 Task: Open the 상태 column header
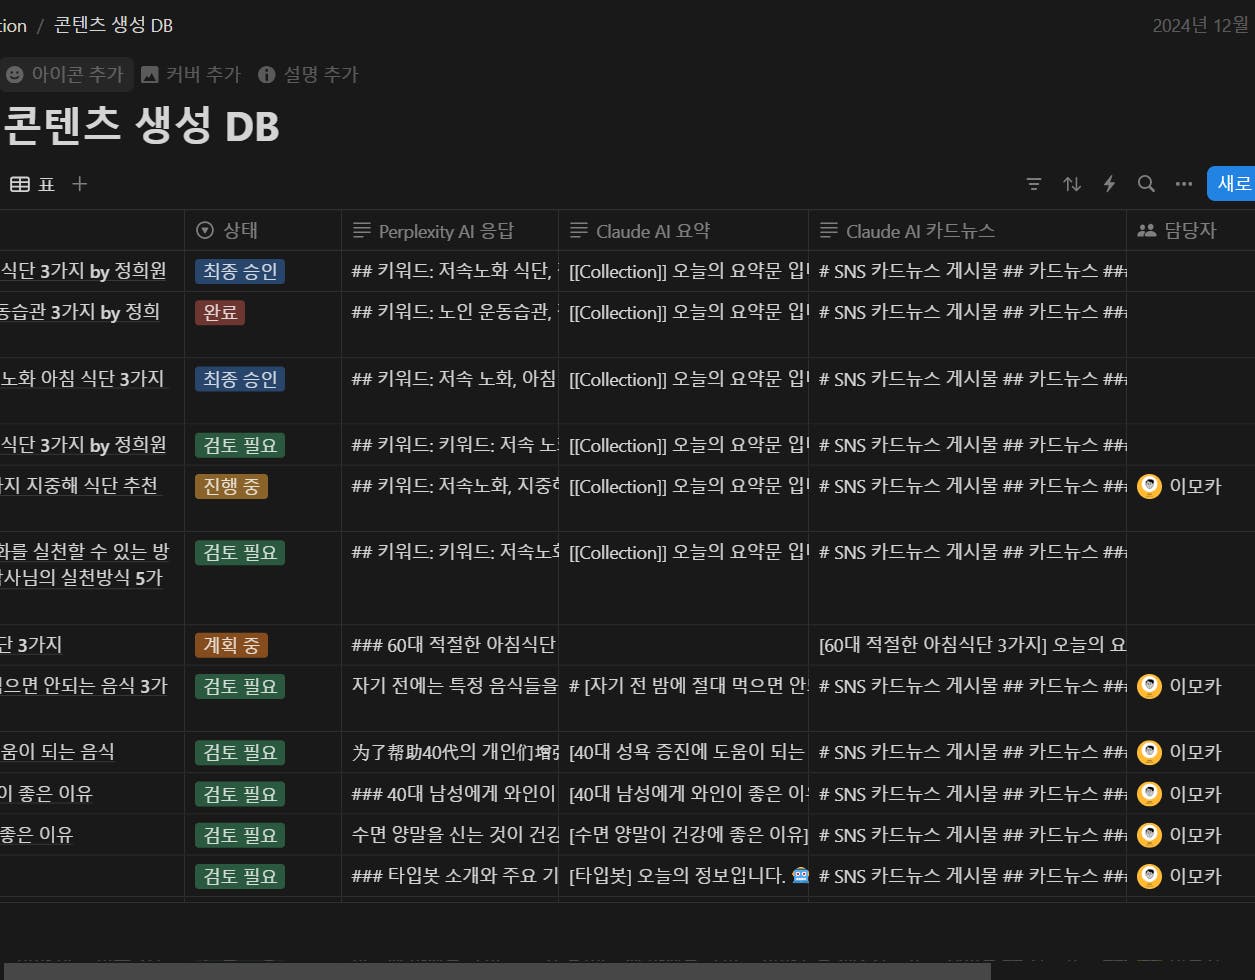(263, 230)
